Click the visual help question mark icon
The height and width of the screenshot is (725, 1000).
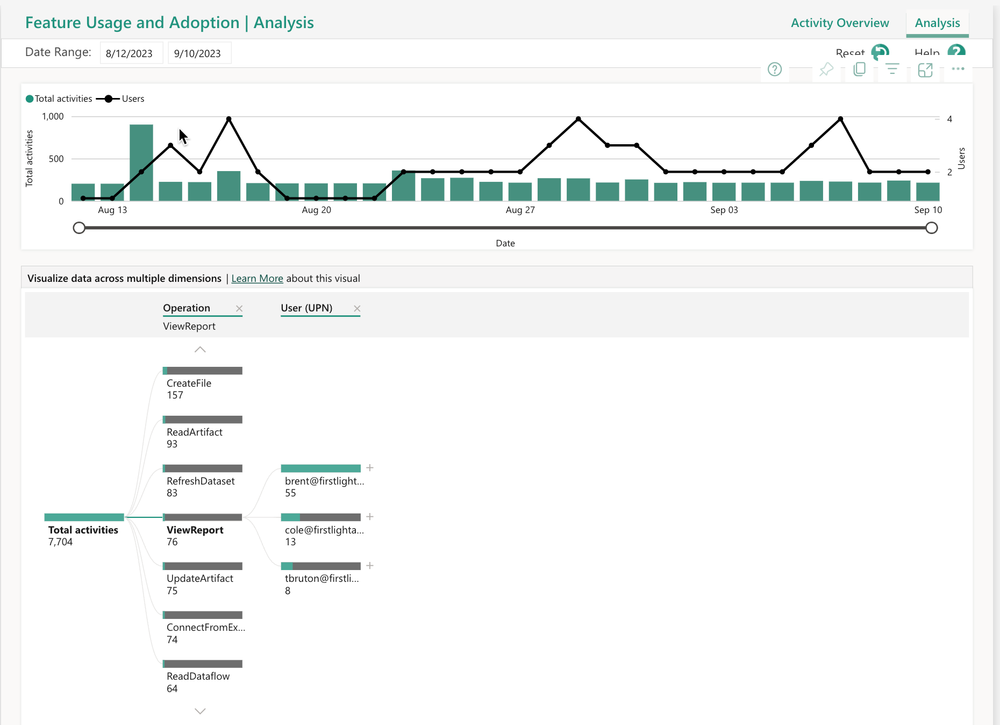(x=774, y=69)
